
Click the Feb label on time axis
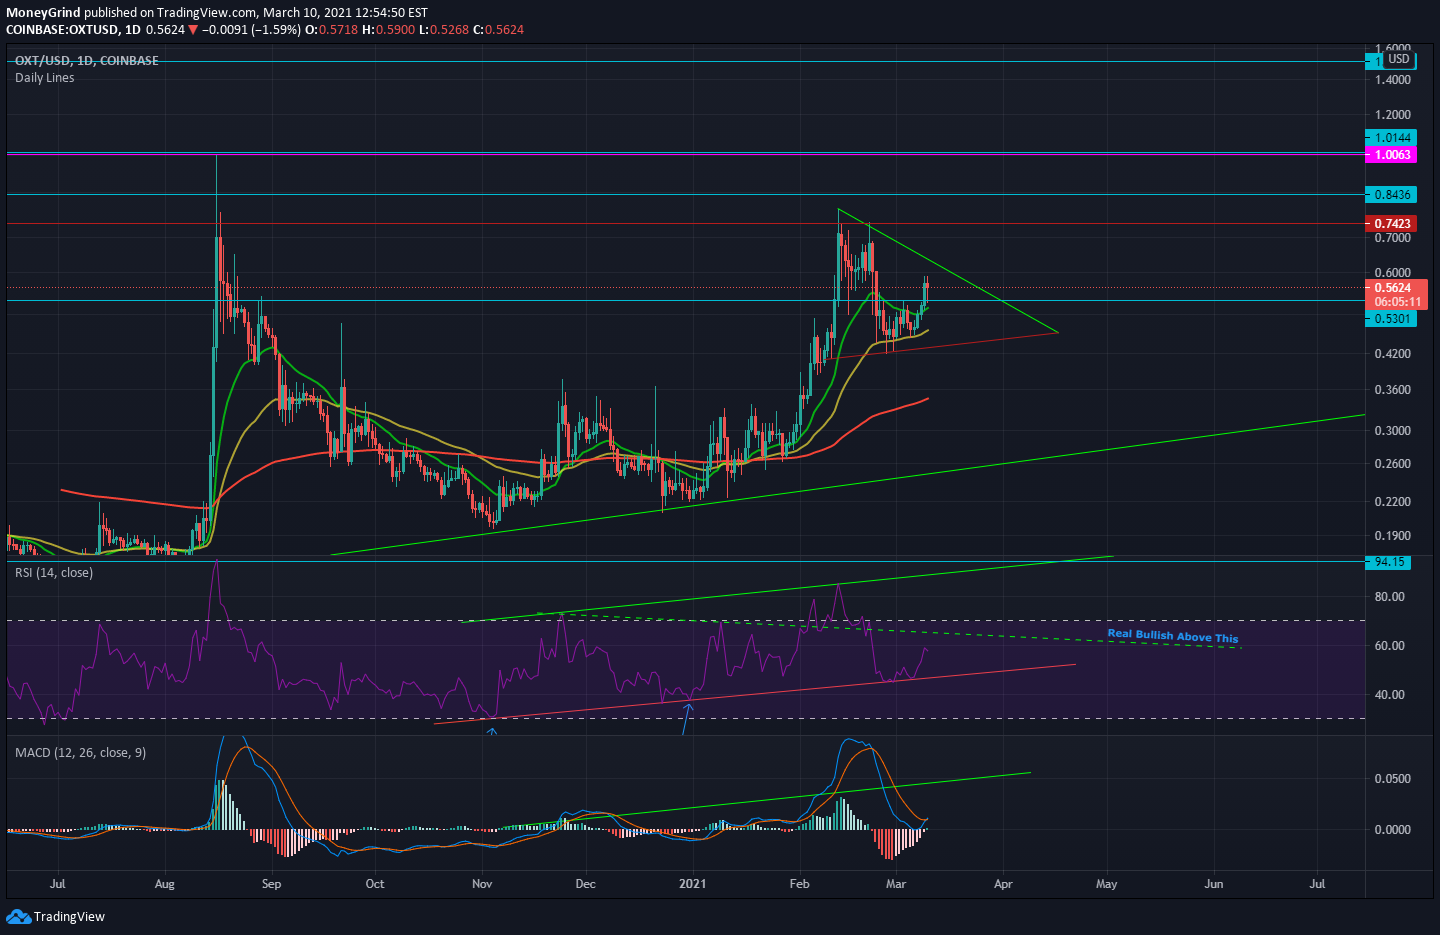(799, 884)
